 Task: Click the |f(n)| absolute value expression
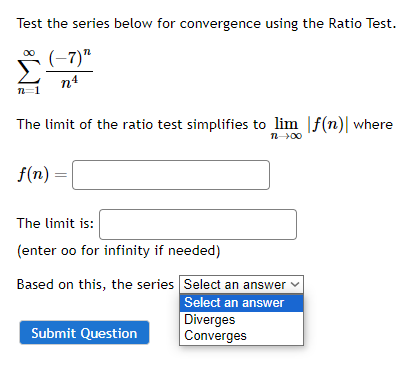point(328,124)
